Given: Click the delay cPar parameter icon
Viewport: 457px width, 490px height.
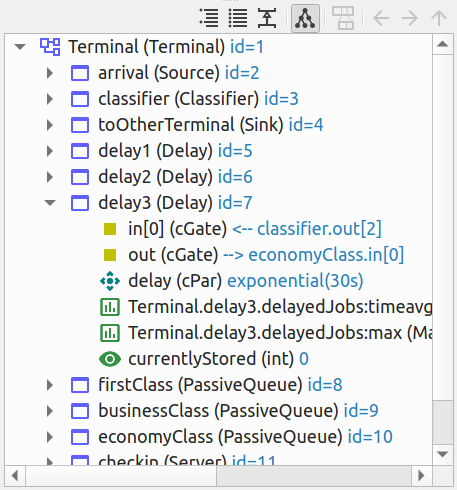Looking at the screenshot, I should (110, 281).
